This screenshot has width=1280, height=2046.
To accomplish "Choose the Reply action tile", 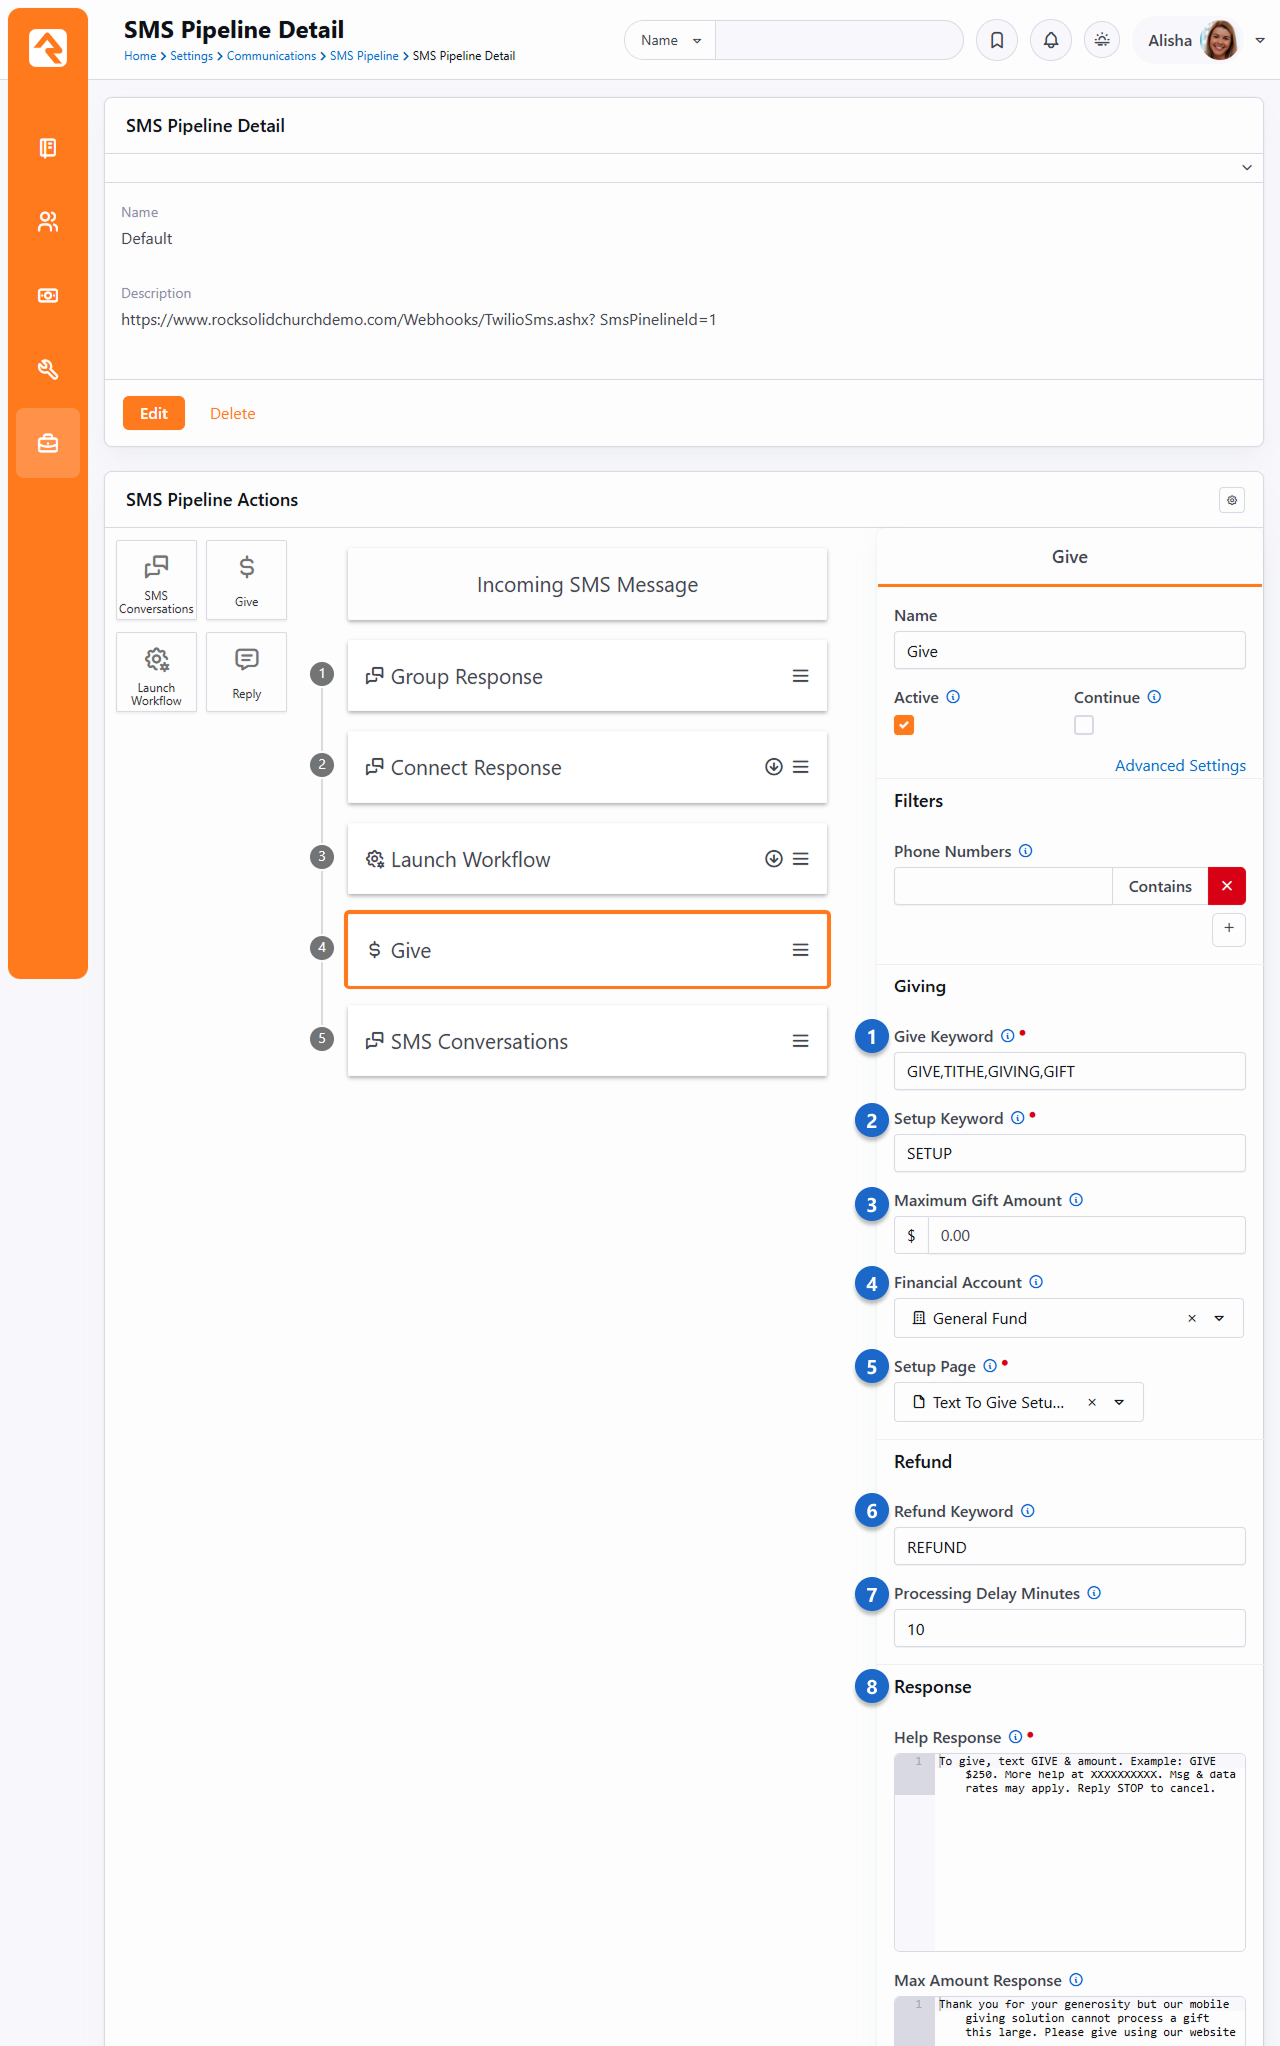I will (246, 672).
